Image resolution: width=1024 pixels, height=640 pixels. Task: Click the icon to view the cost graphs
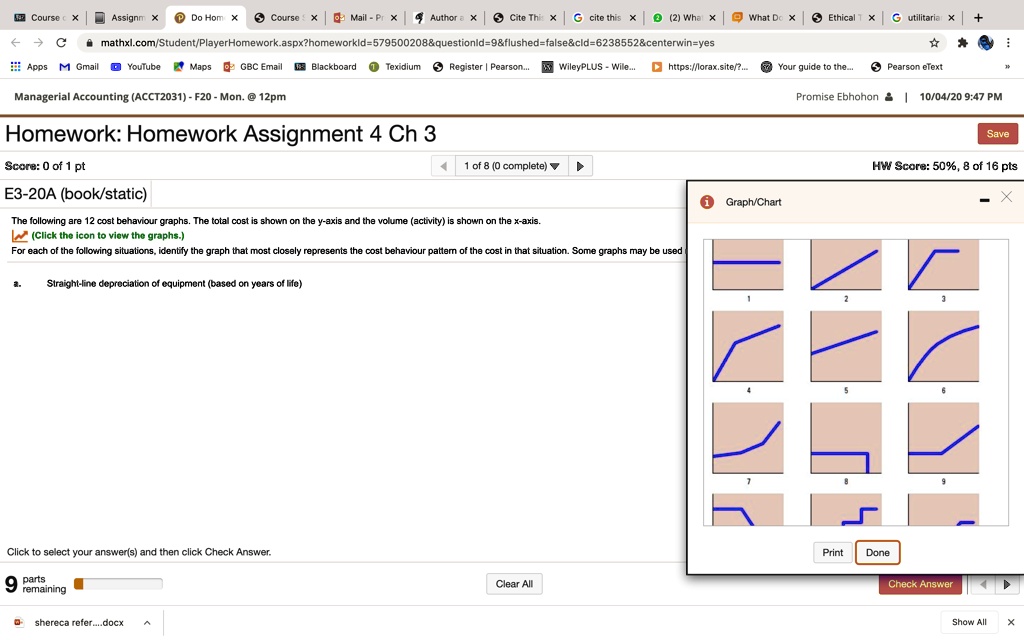click(x=22, y=235)
